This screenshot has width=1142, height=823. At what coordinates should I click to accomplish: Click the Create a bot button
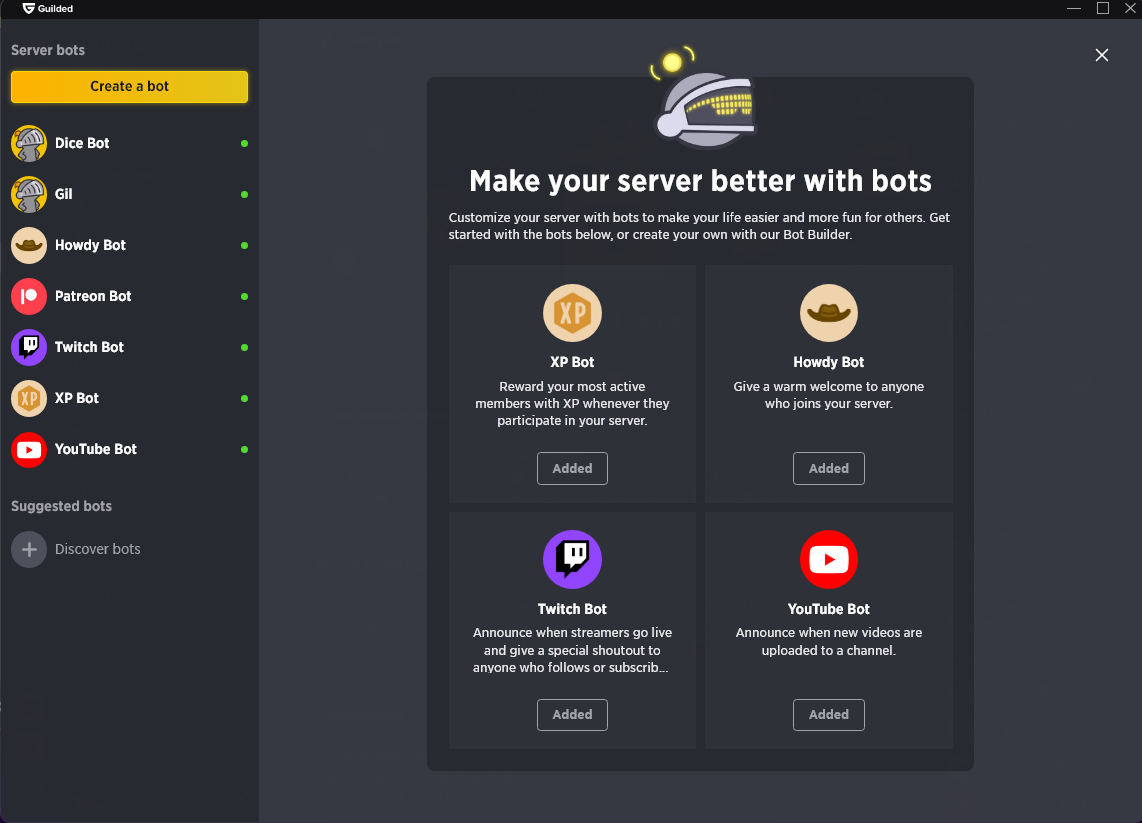click(x=129, y=87)
